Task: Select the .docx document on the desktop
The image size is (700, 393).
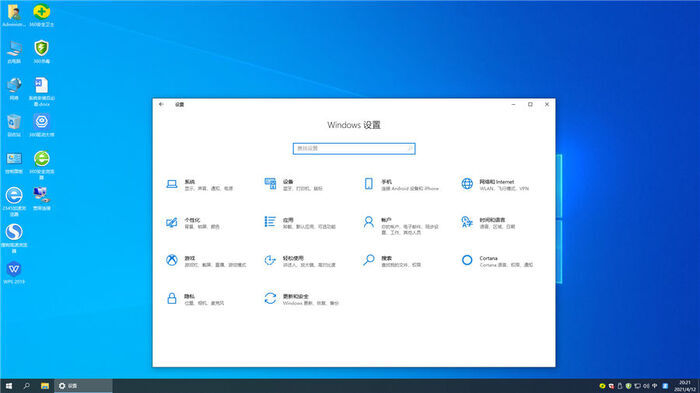Action: (42, 92)
